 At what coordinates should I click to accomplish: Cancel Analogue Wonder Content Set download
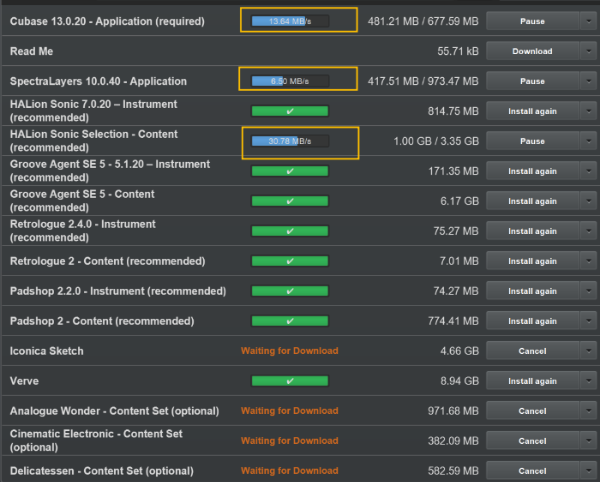click(x=532, y=411)
